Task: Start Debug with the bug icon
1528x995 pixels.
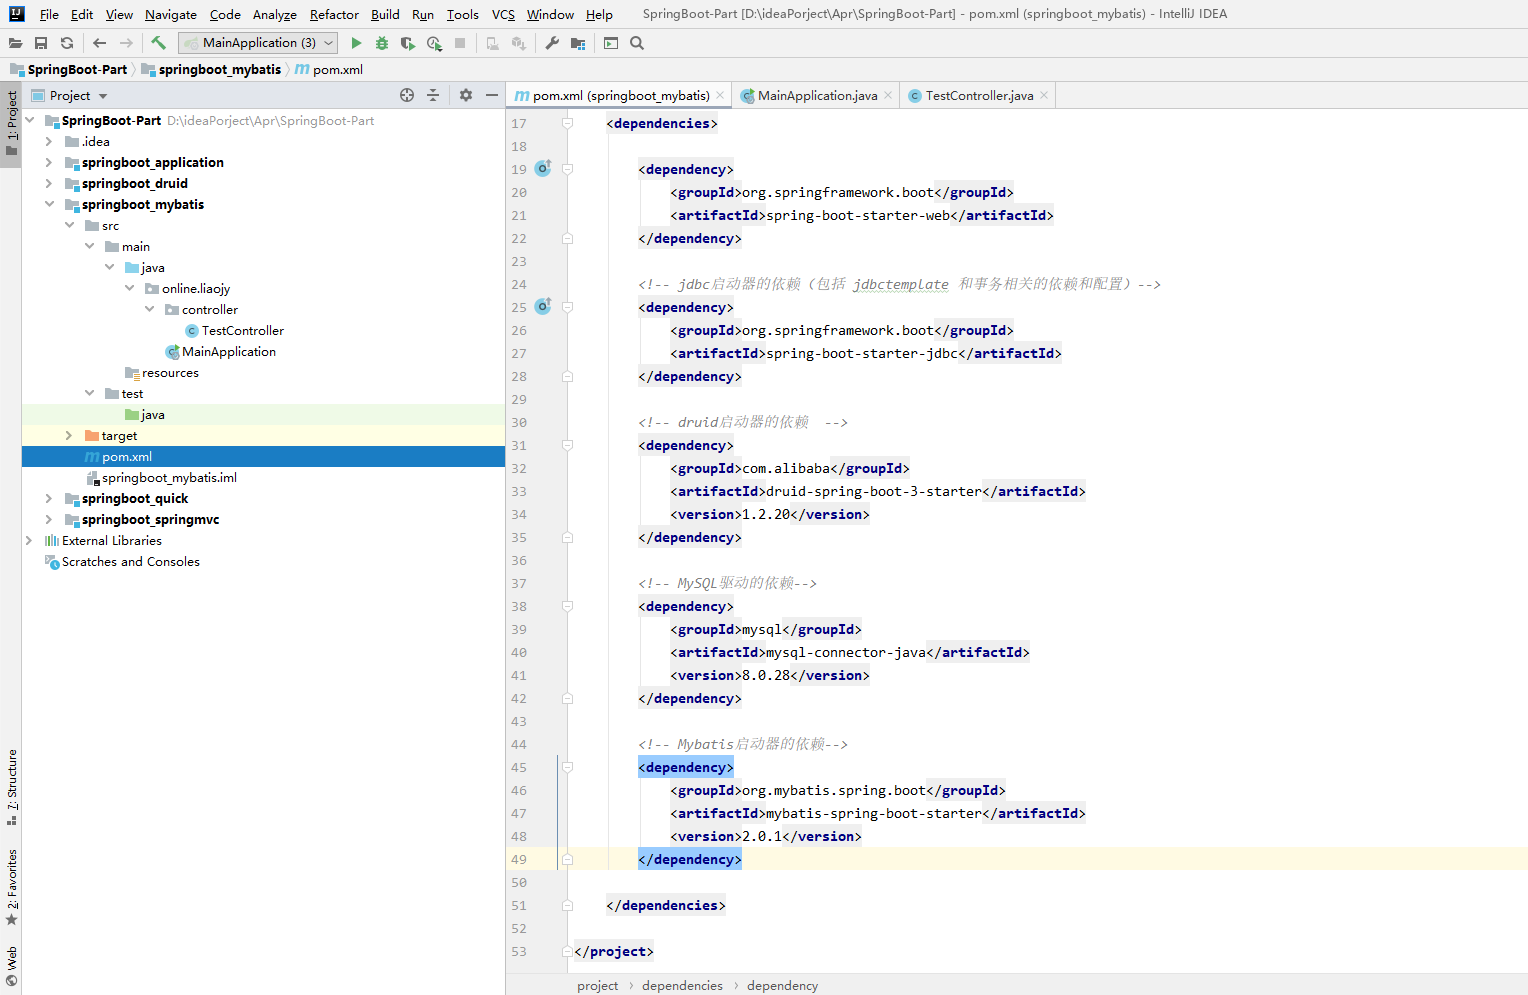Action: [x=382, y=43]
